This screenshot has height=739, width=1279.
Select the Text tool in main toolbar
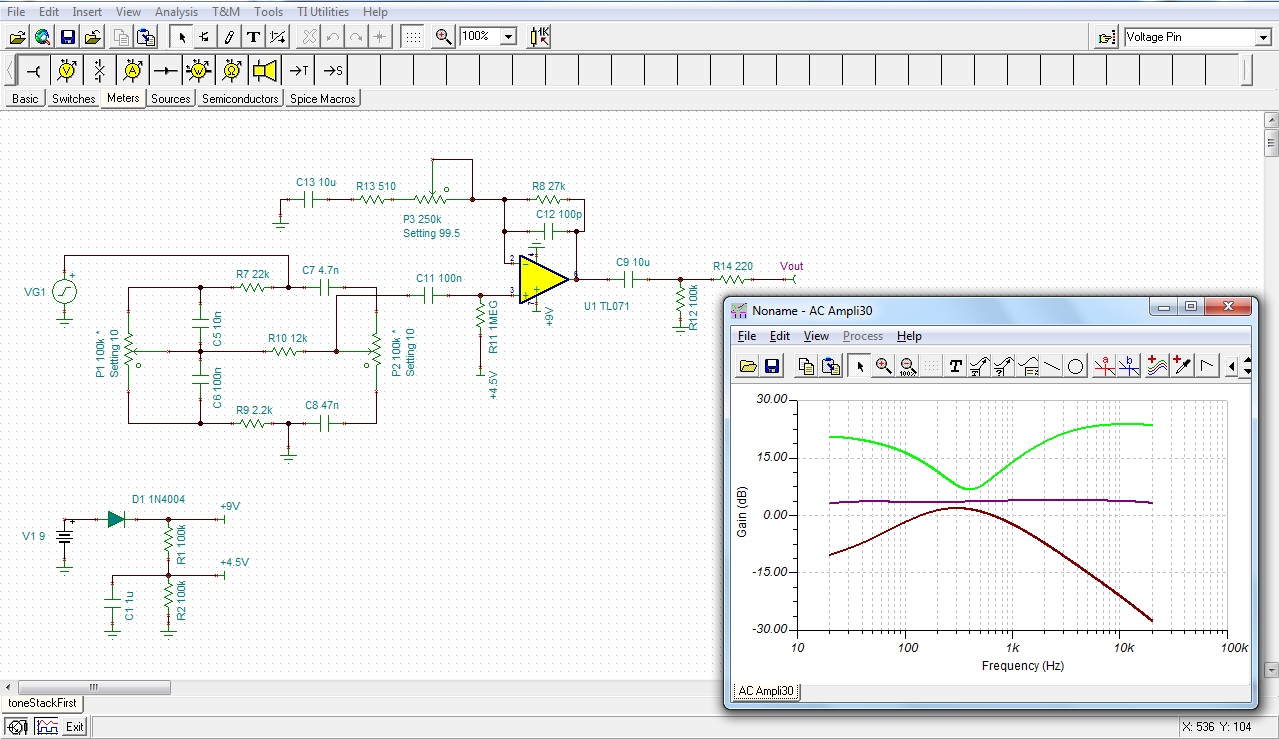tap(253, 37)
